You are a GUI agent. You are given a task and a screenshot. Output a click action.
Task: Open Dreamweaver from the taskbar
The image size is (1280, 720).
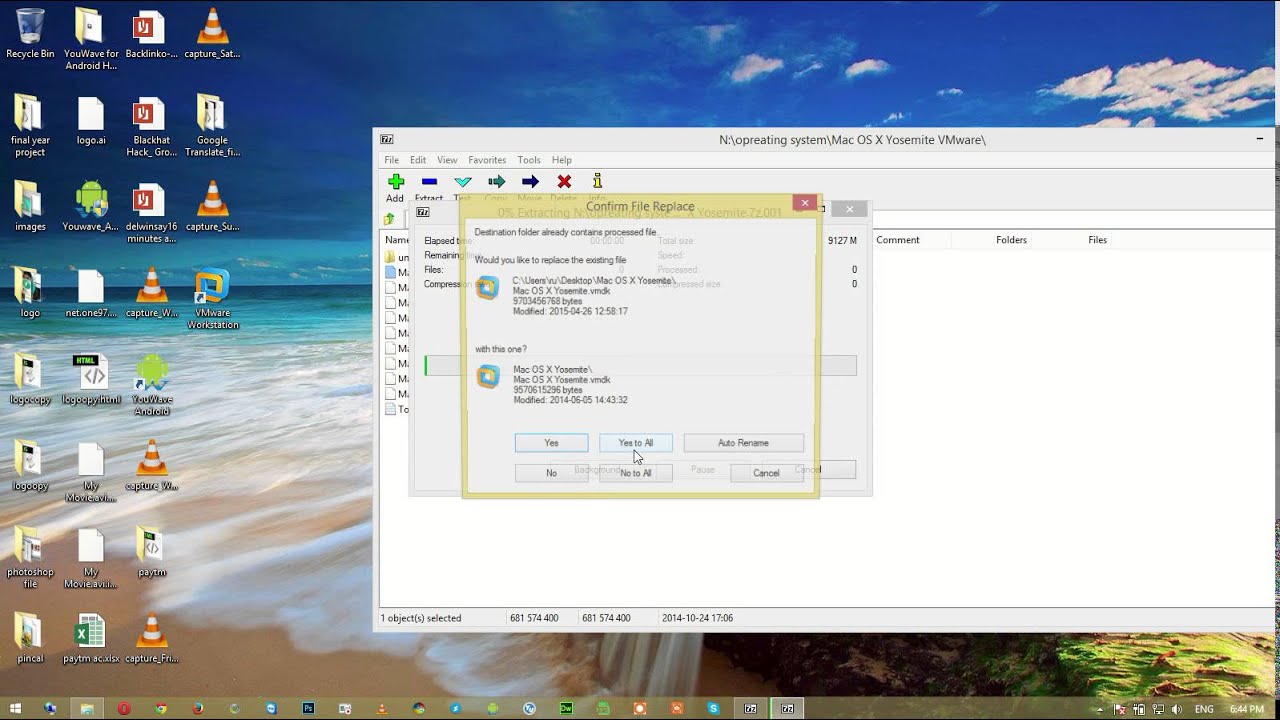click(x=566, y=708)
